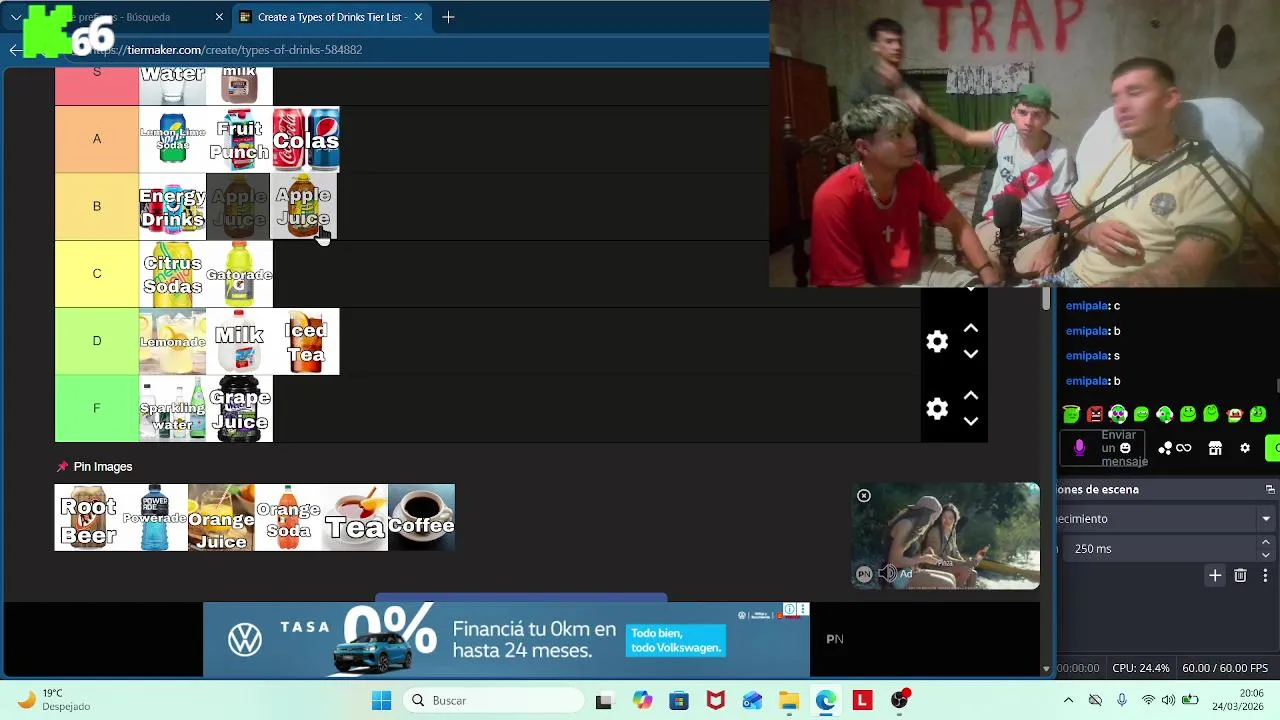Add a new scene transition
This screenshot has width=1280, height=720.
tap(1215, 576)
